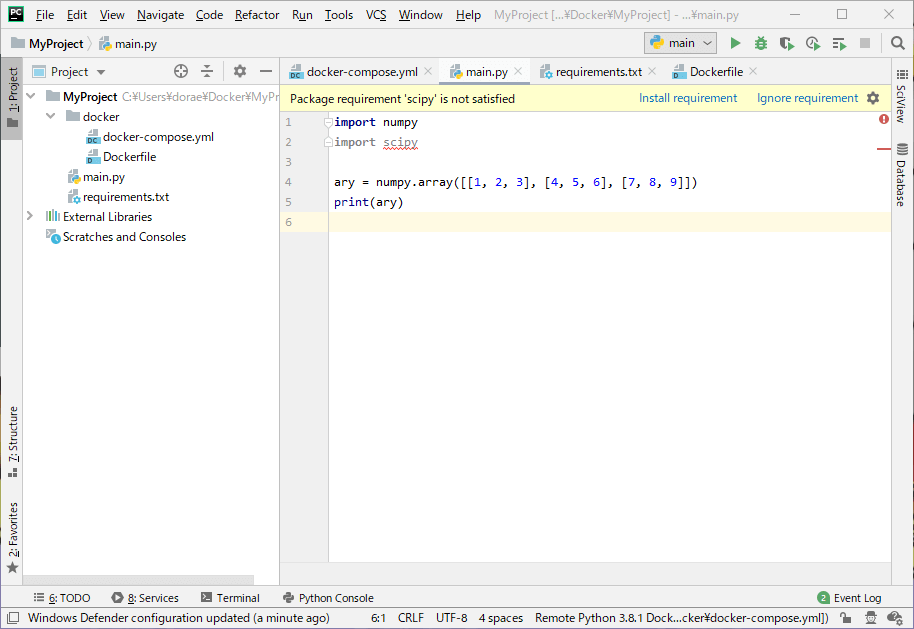The height and width of the screenshot is (629, 914).
Task: Select Dockerfile in project tree
Action: (129, 156)
